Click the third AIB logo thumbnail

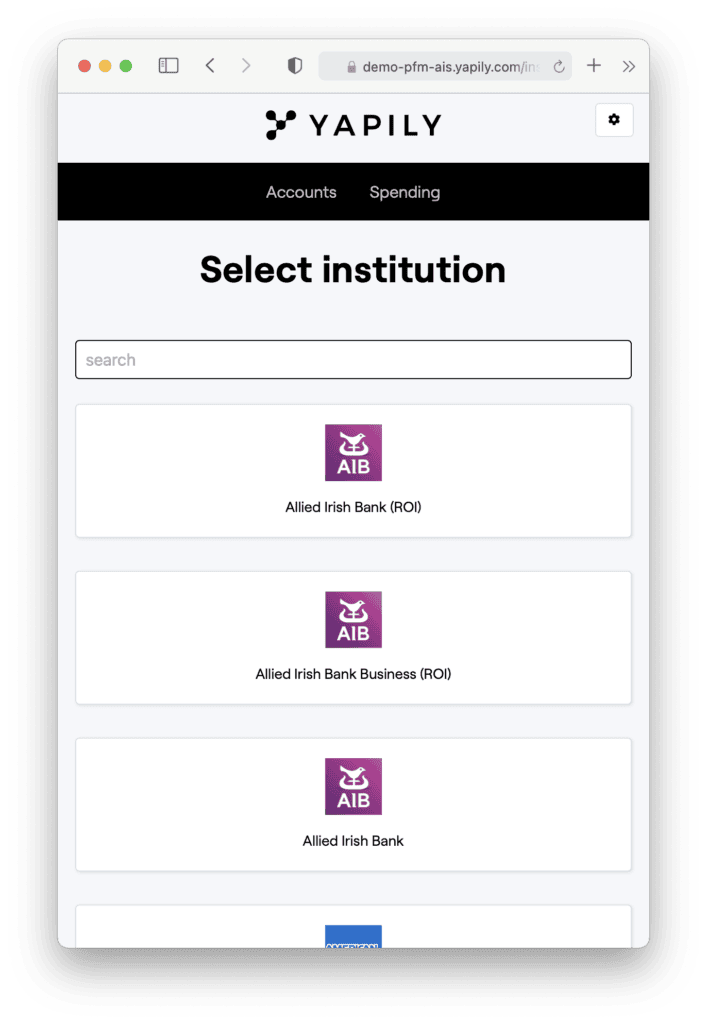[353, 787]
